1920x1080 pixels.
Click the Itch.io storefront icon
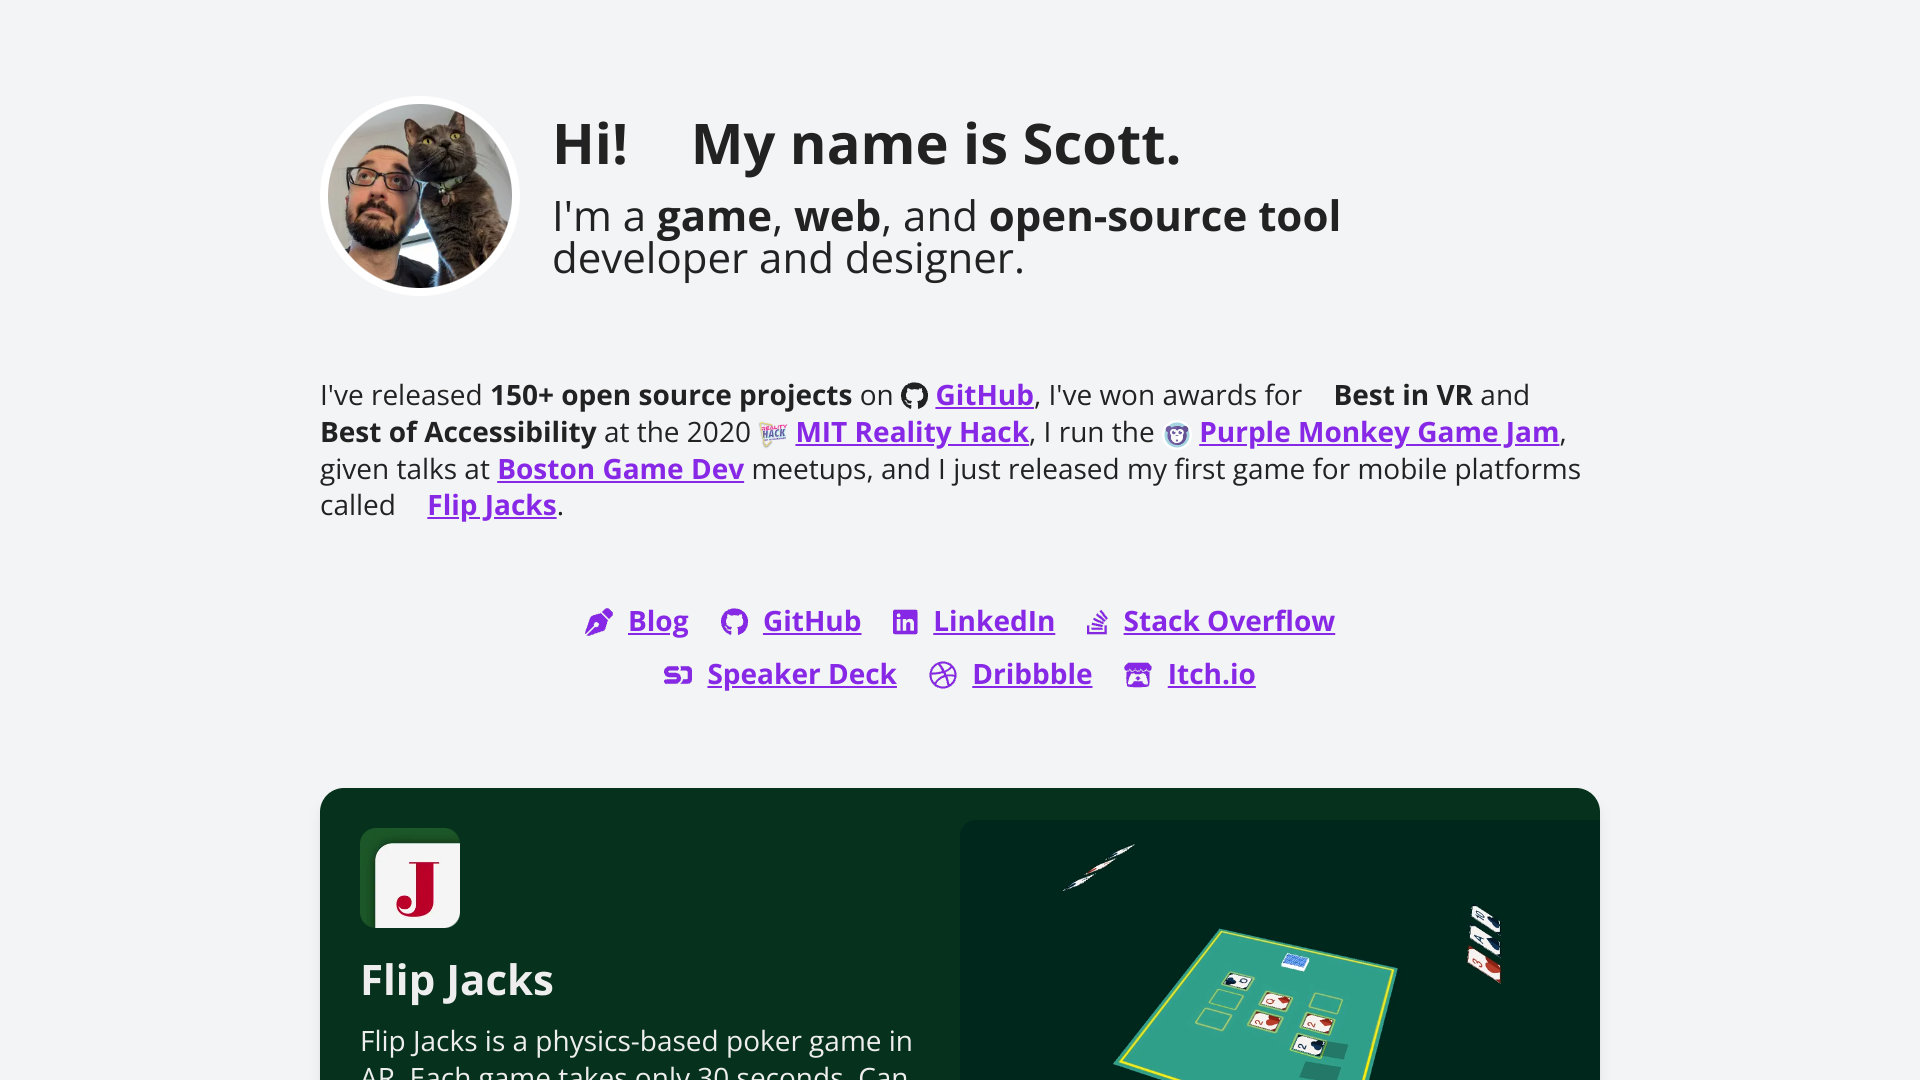pyautogui.click(x=1138, y=675)
